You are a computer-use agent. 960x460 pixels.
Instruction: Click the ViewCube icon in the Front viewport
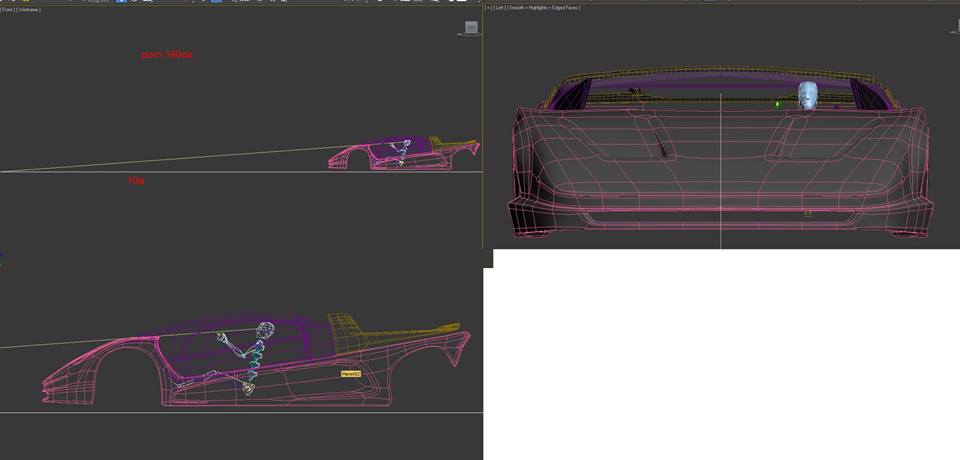point(471,27)
